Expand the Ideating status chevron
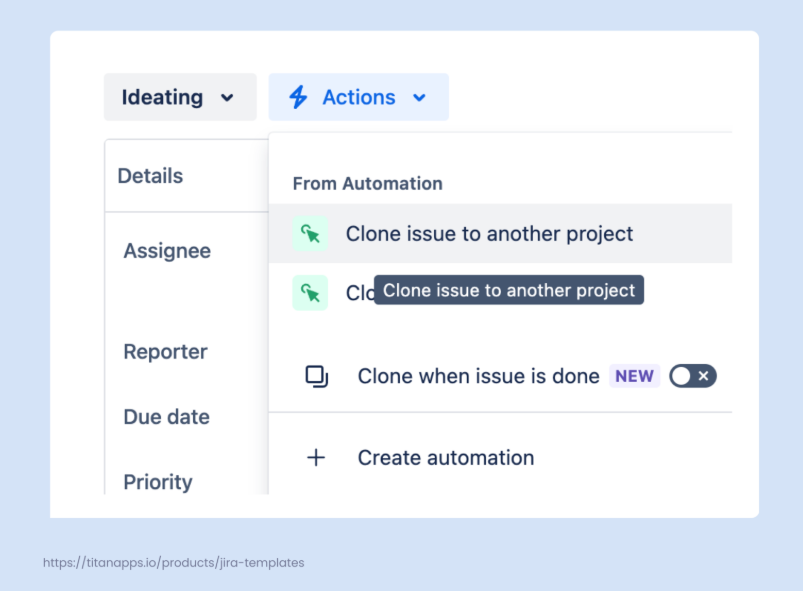The width and height of the screenshot is (803, 591). click(227, 98)
